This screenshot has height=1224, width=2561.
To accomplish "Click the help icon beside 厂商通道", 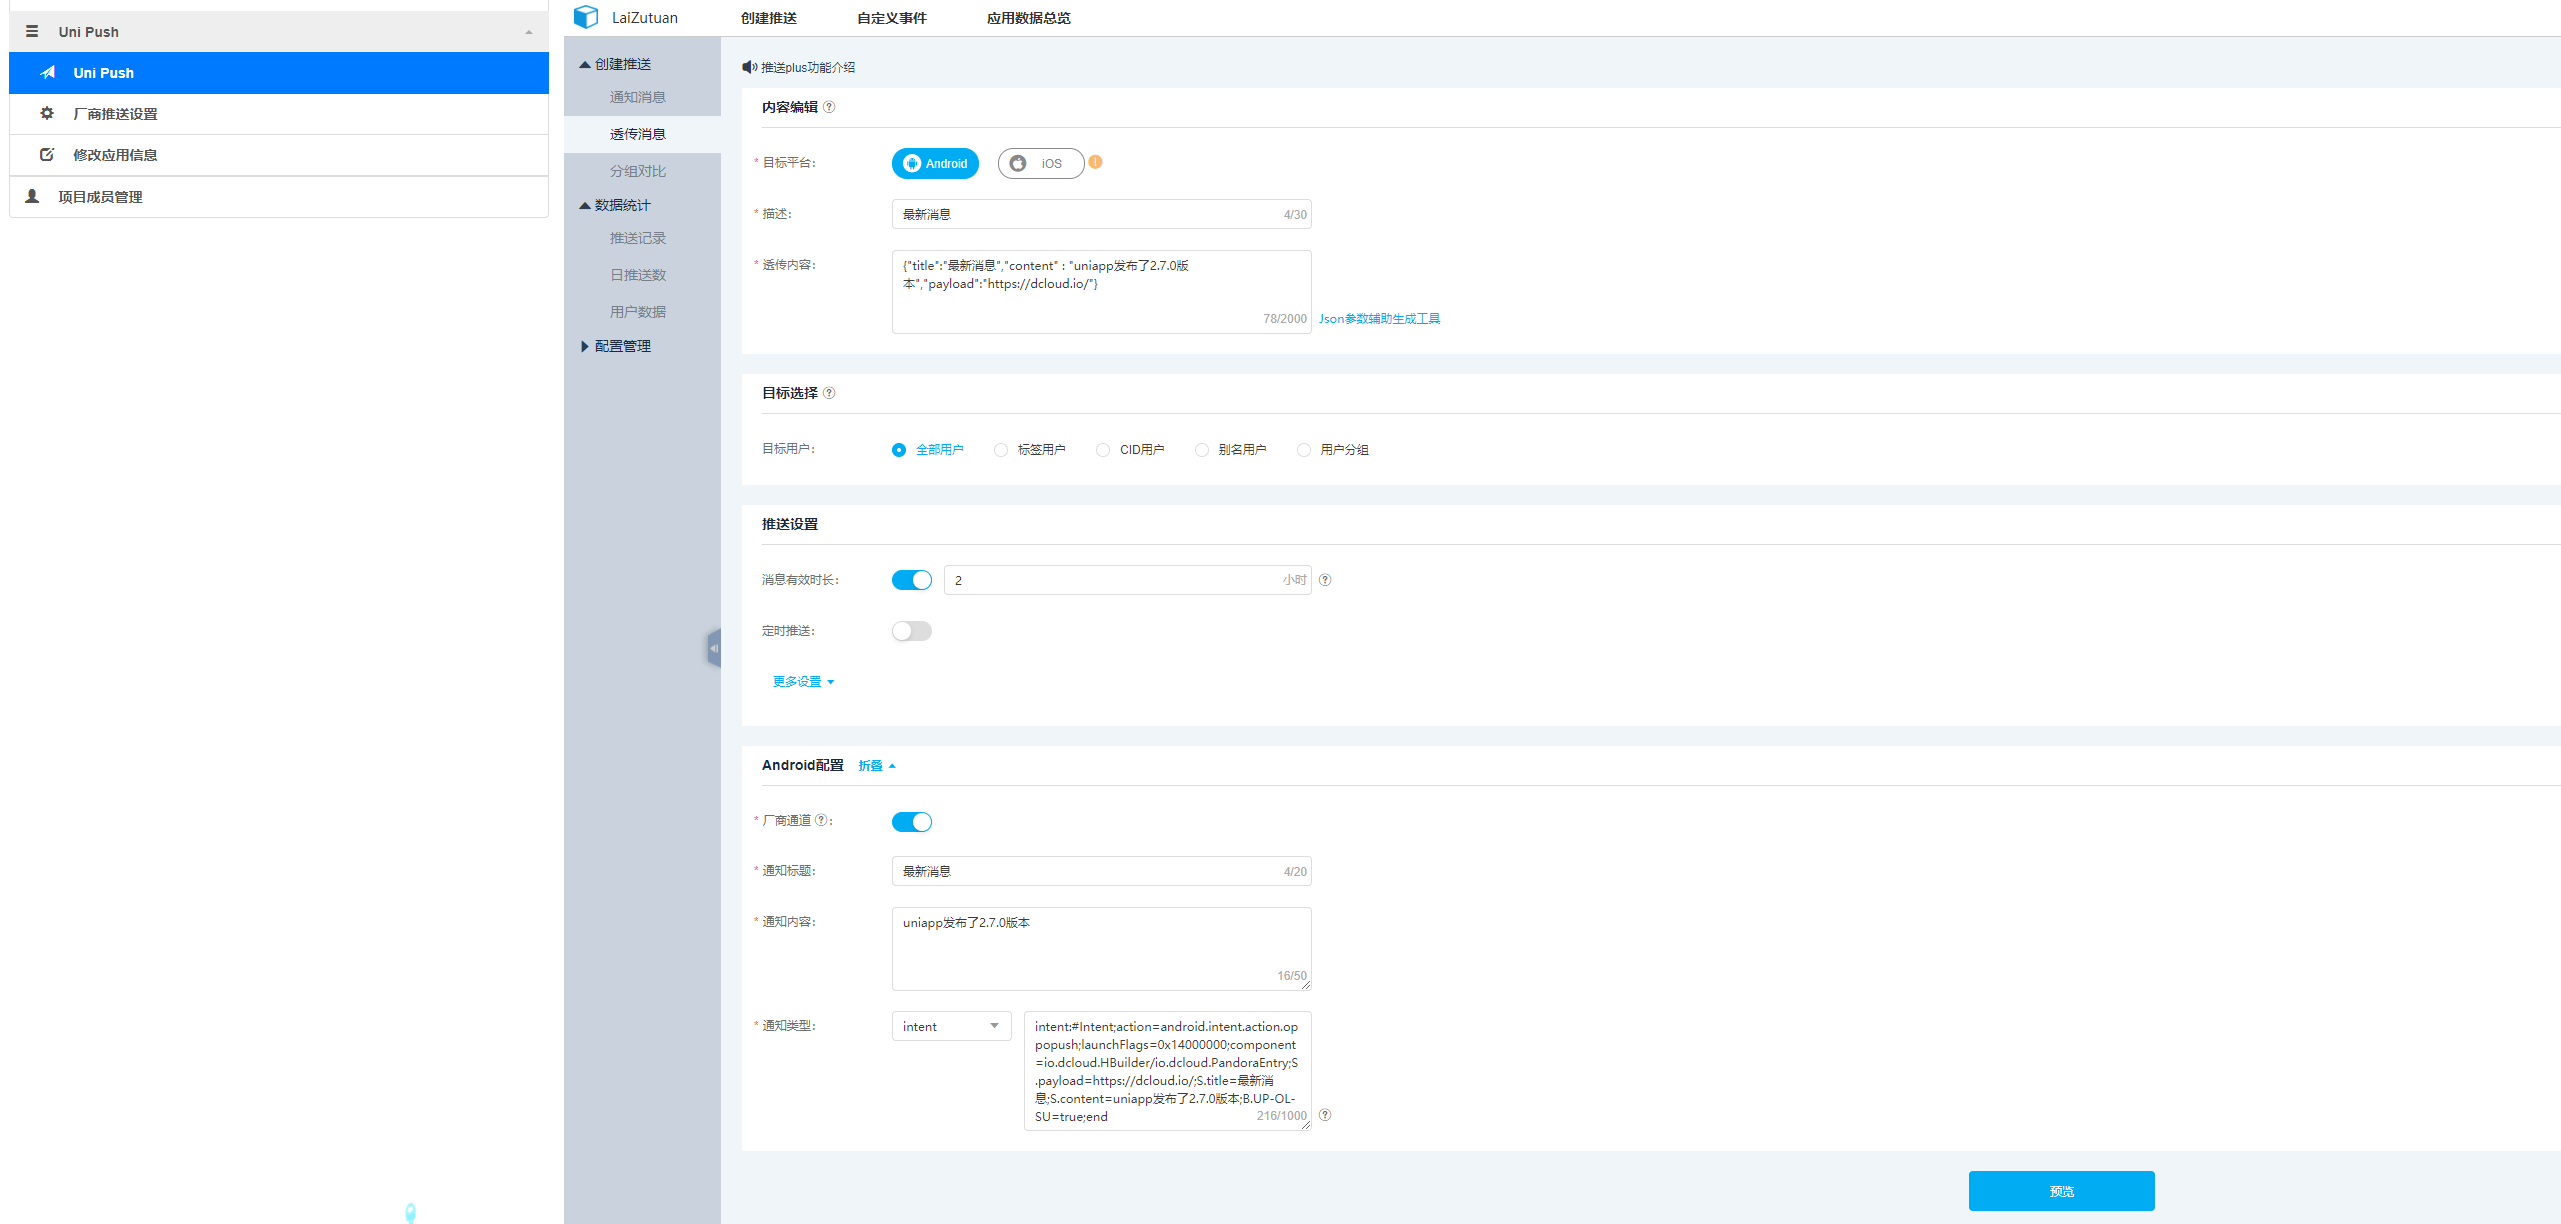I will coord(821,820).
